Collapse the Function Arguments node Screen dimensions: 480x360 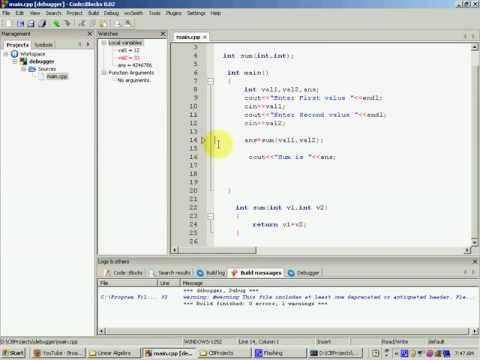[104, 73]
